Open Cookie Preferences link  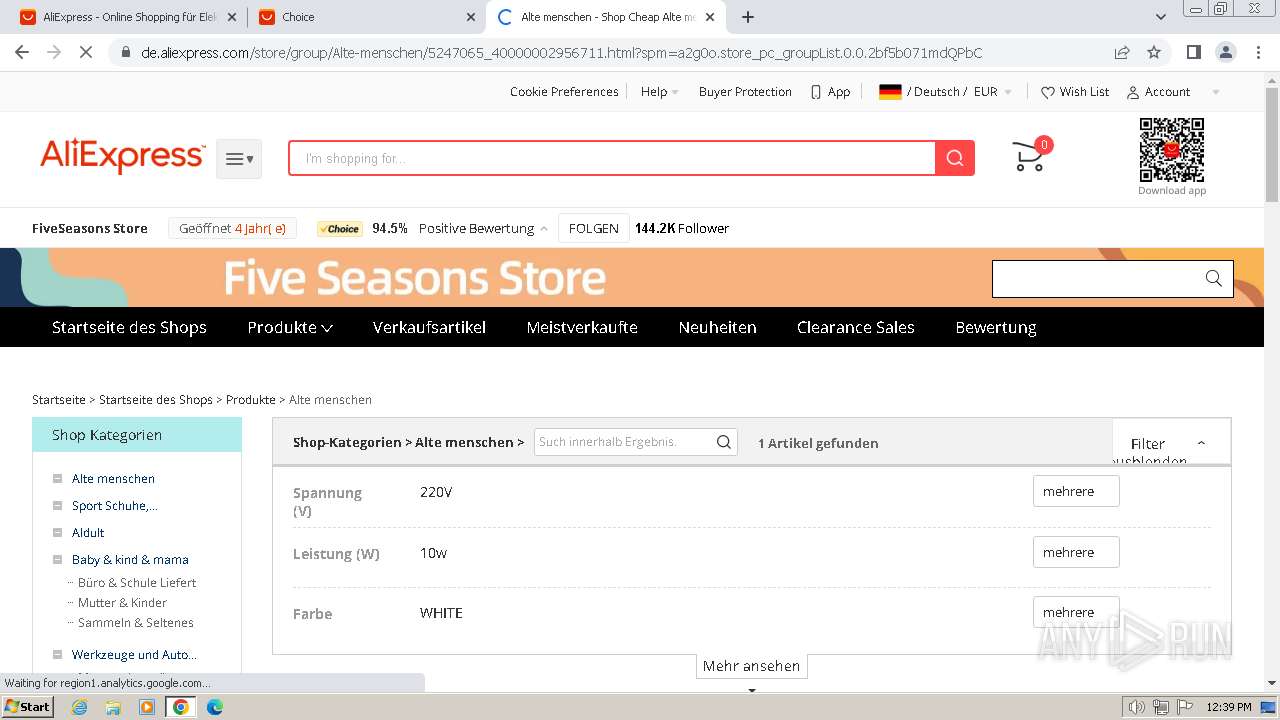coord(564,91)
